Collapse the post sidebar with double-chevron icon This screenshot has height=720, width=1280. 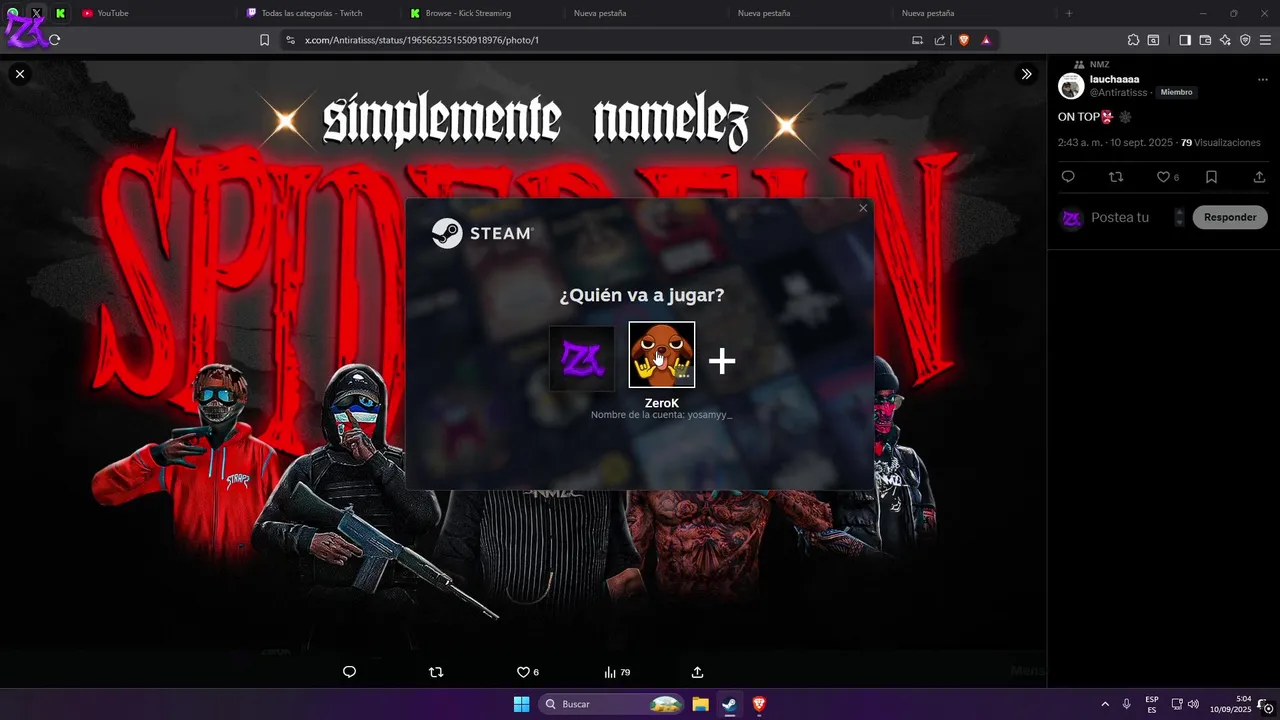pyautogui.click(x=1026, y=74)
